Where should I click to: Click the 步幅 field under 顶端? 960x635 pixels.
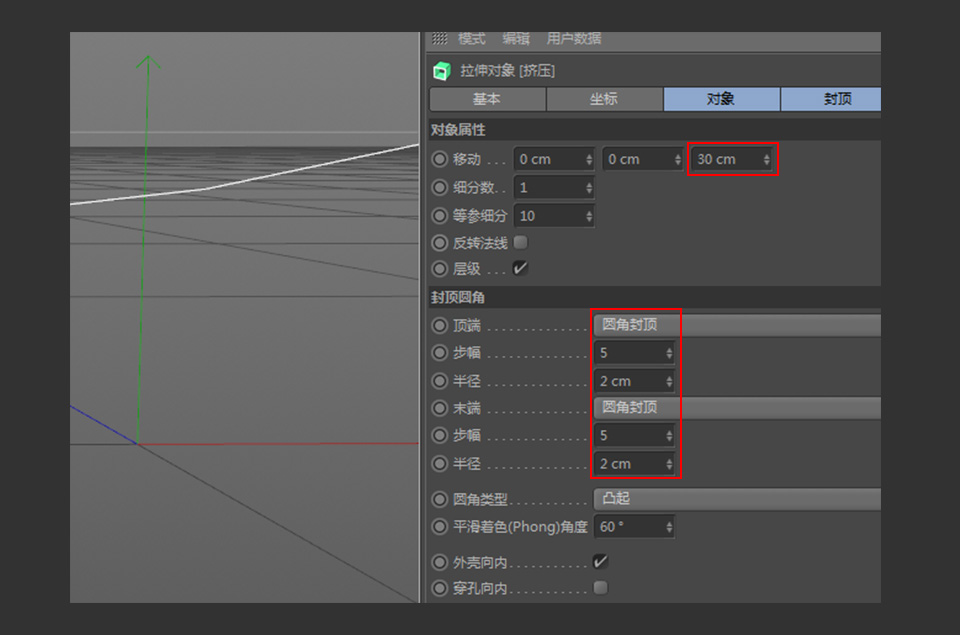pyautogui.click(x=634, y=353)
